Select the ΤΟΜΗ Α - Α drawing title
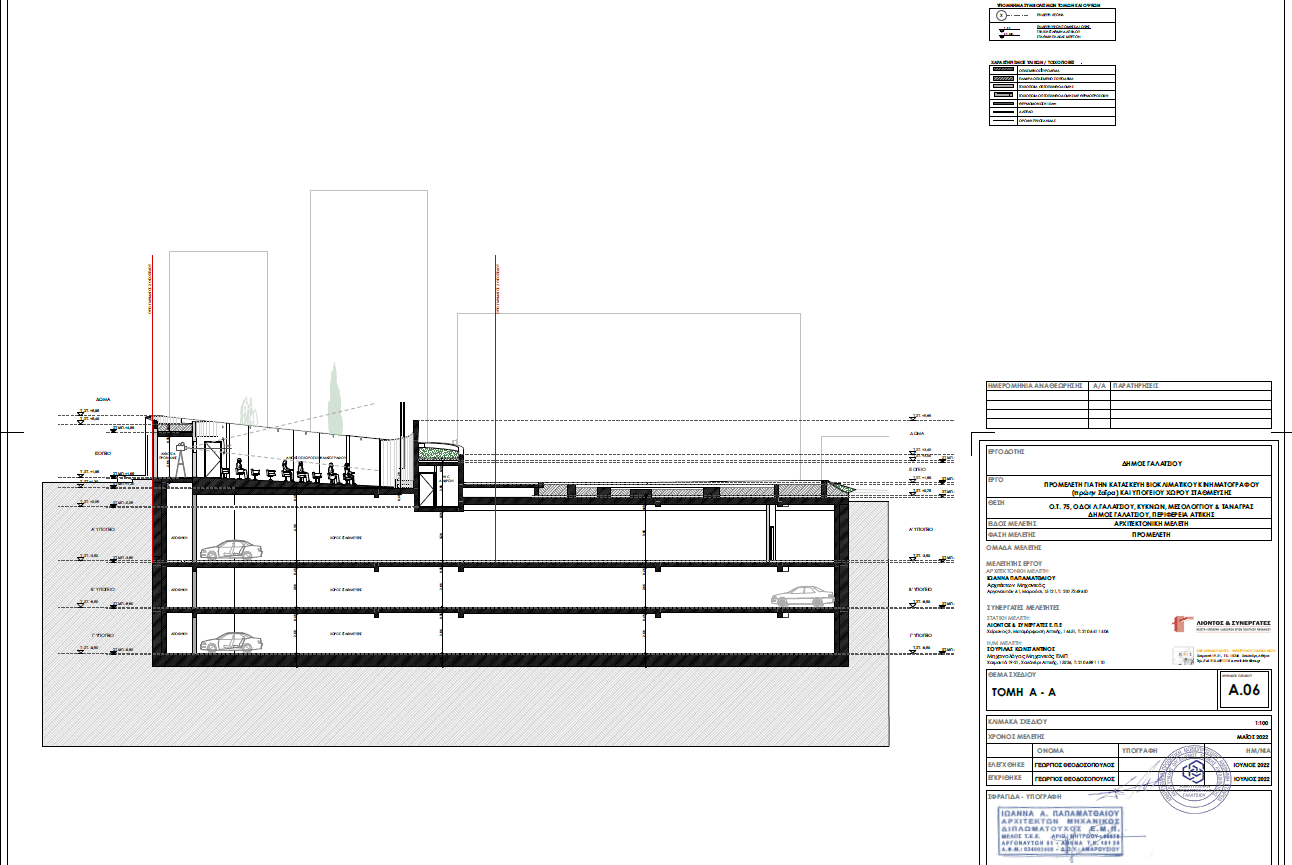The image size is (1292, 865). (x=1023, y=693)
